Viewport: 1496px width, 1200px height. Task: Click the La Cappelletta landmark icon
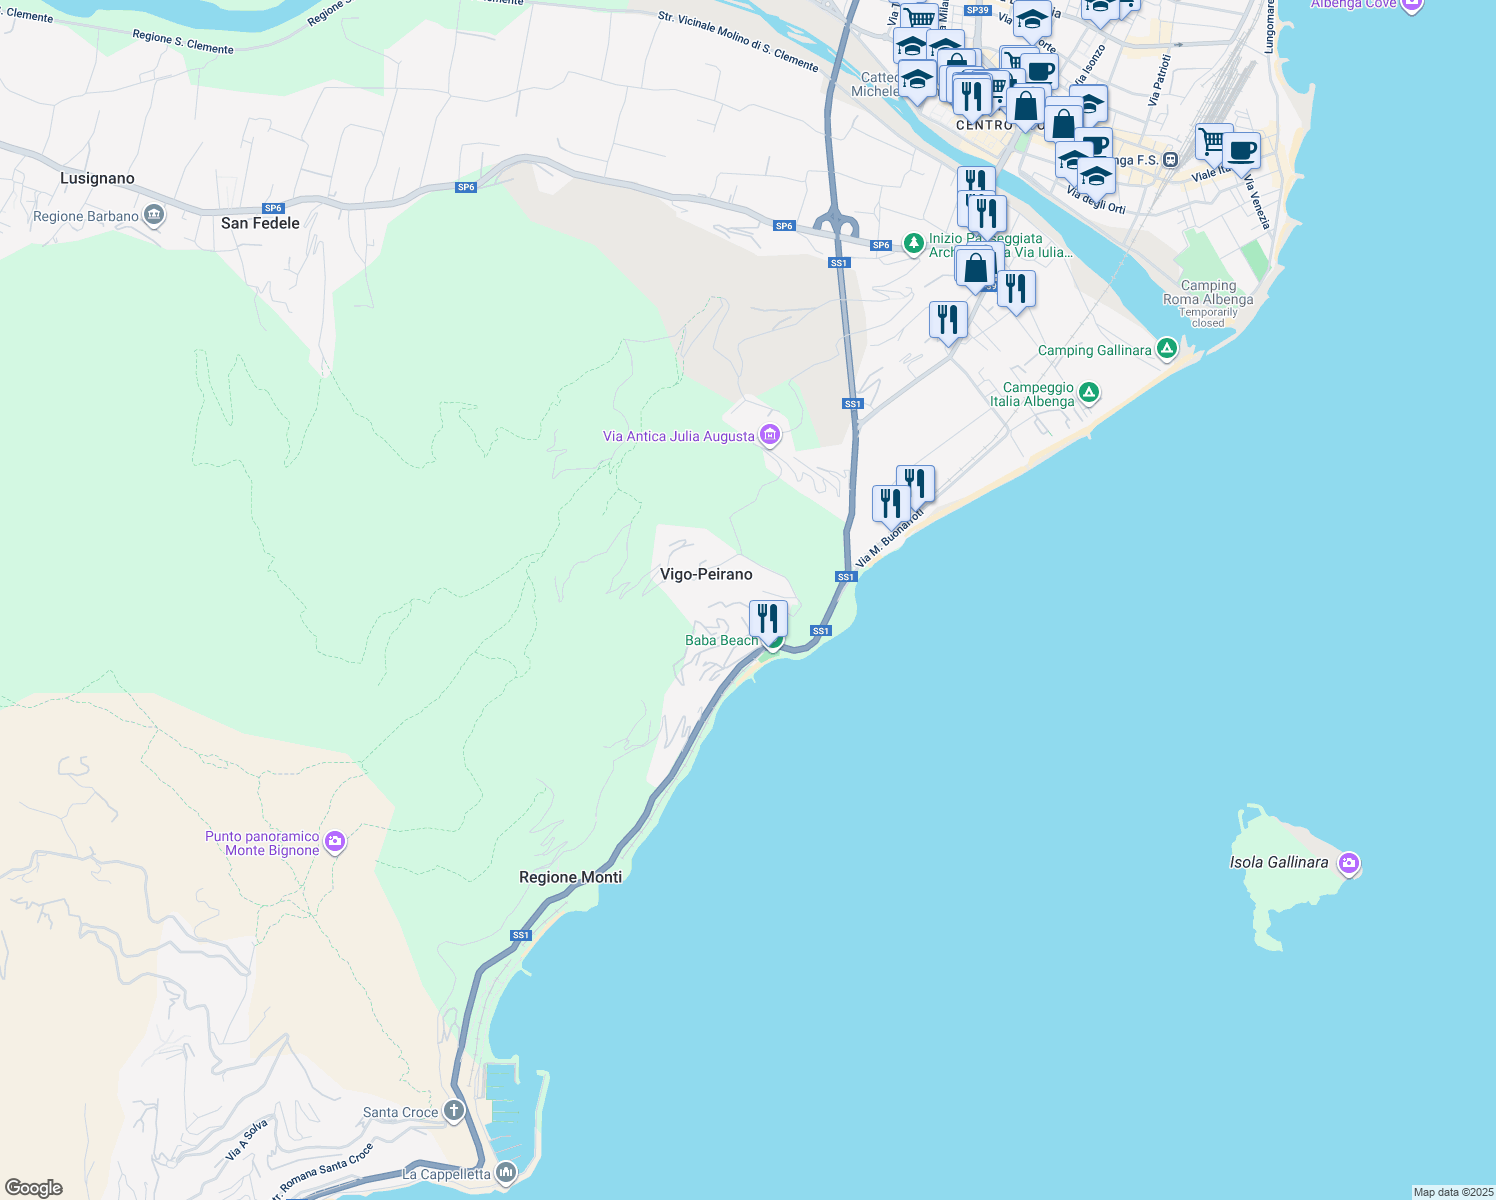coord(506,1173)
